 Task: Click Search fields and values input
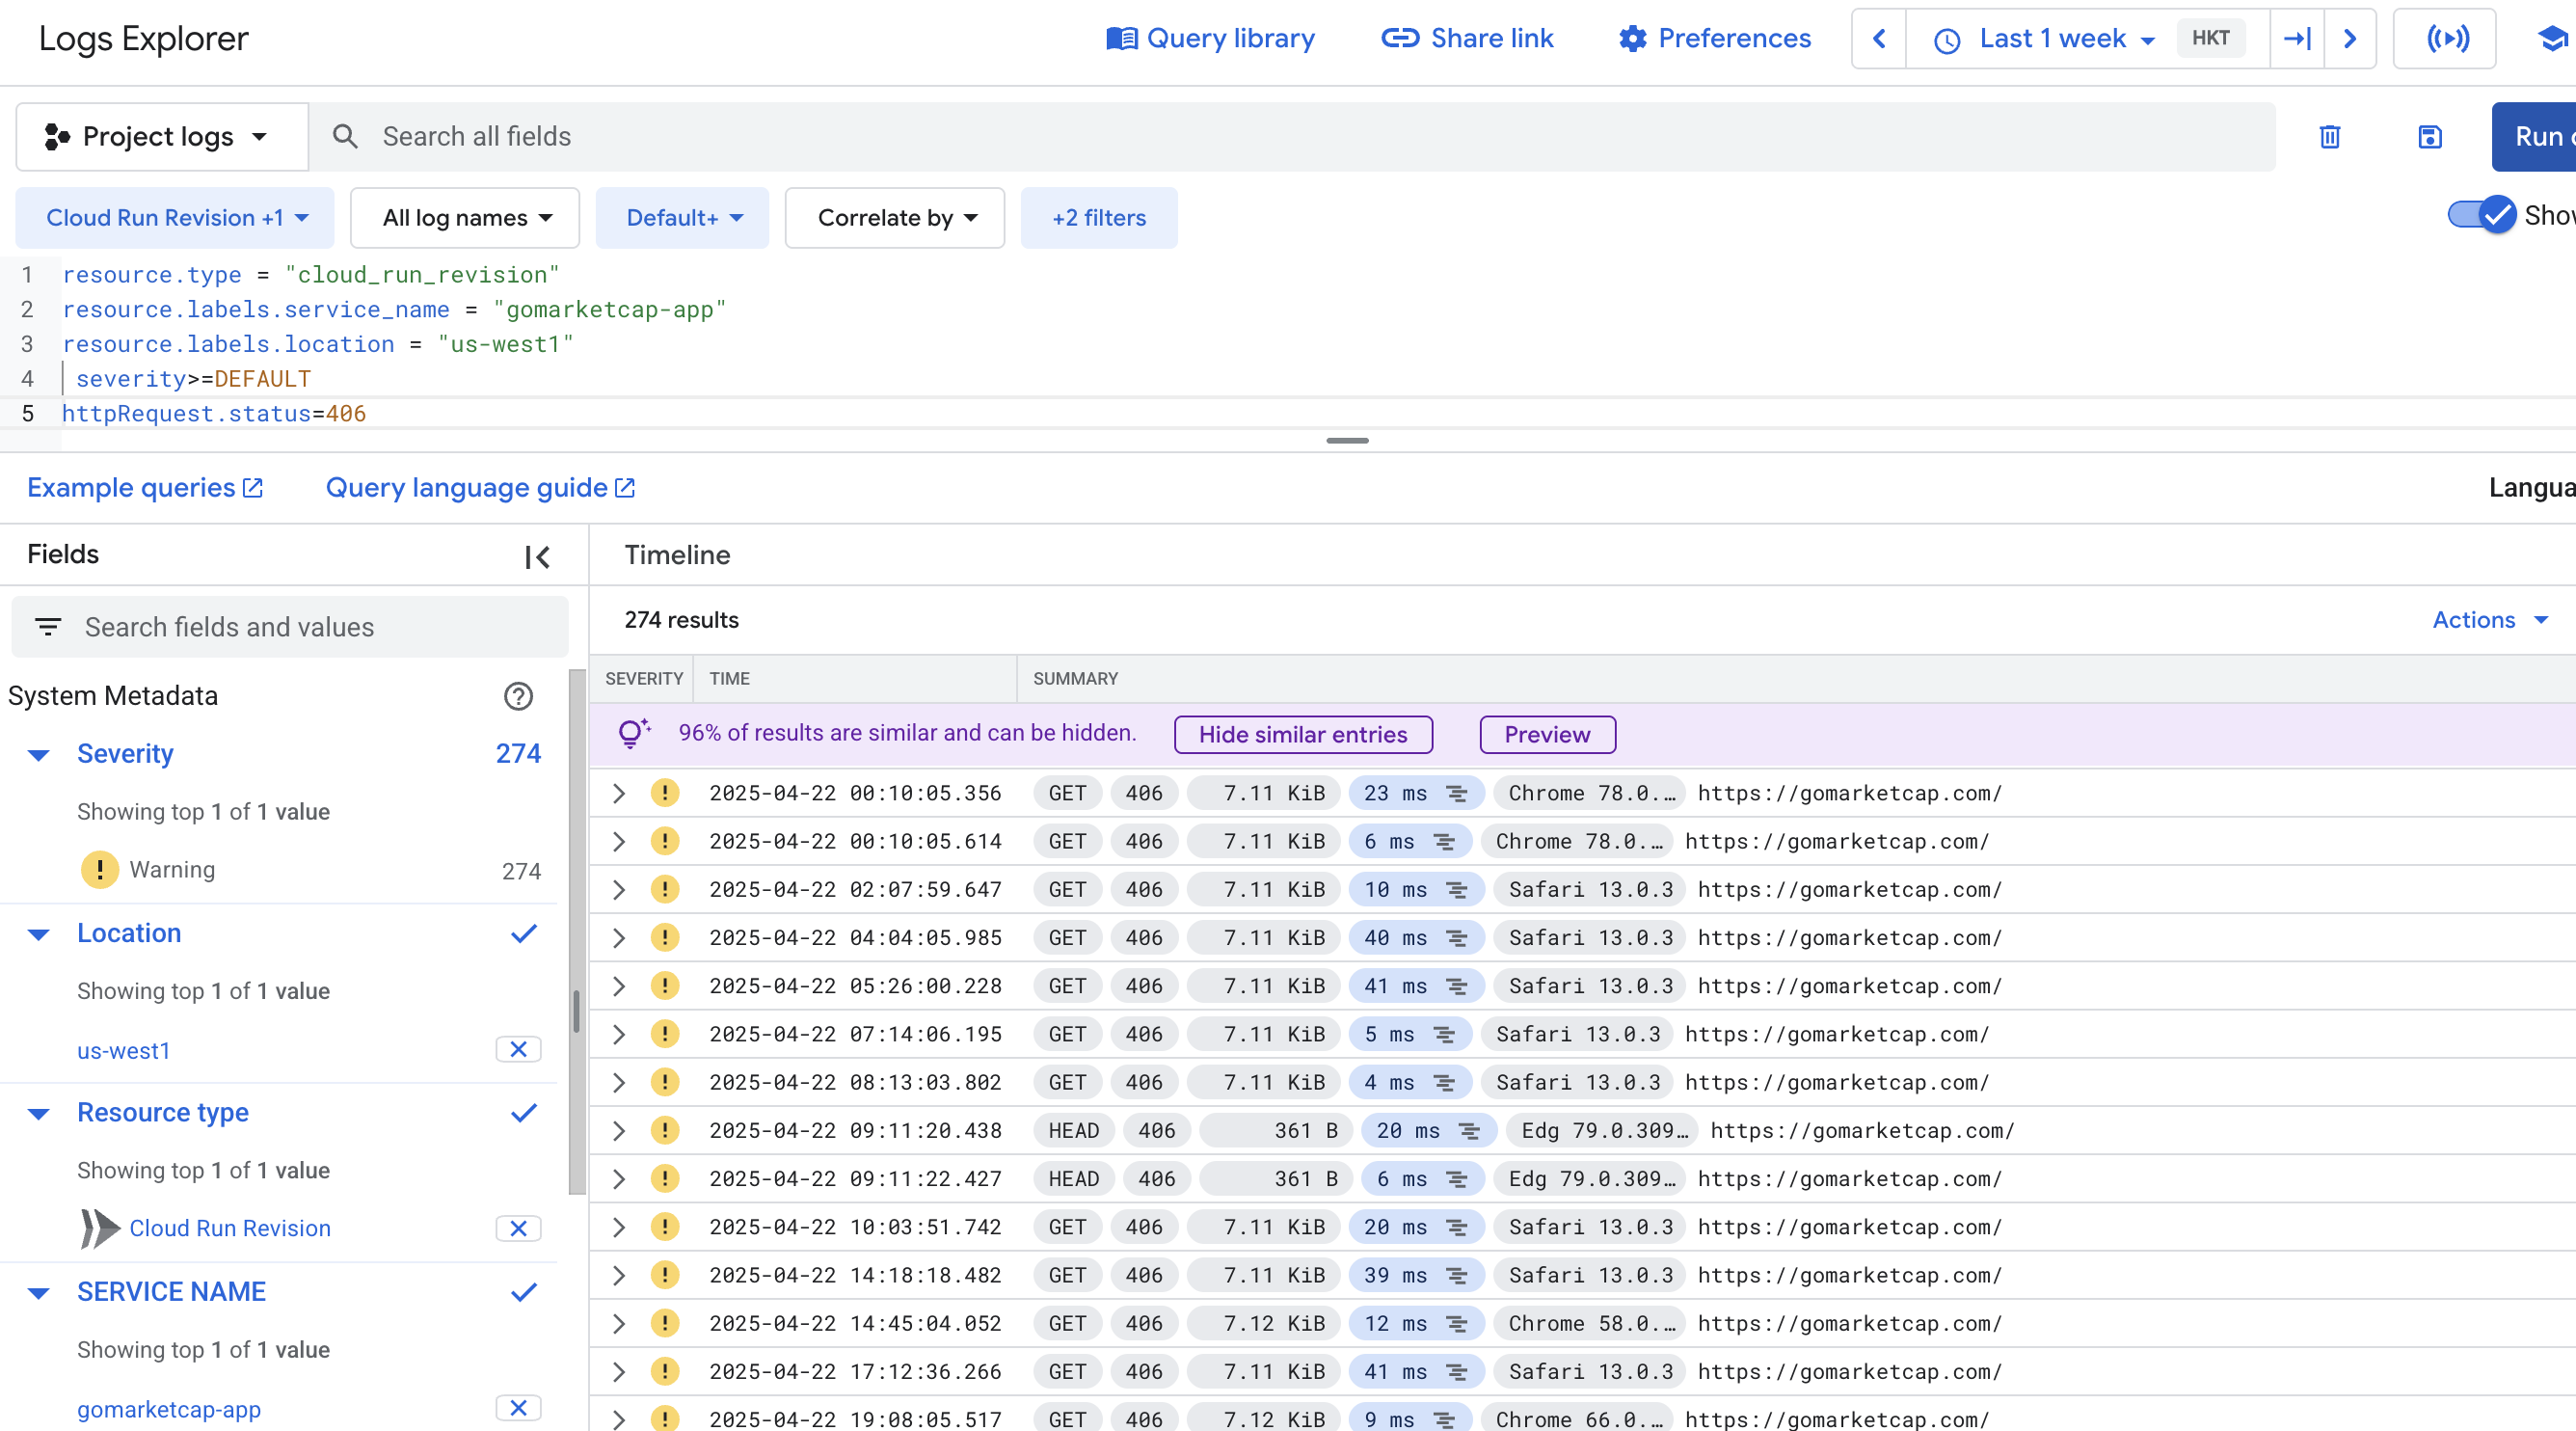[290, 627]
